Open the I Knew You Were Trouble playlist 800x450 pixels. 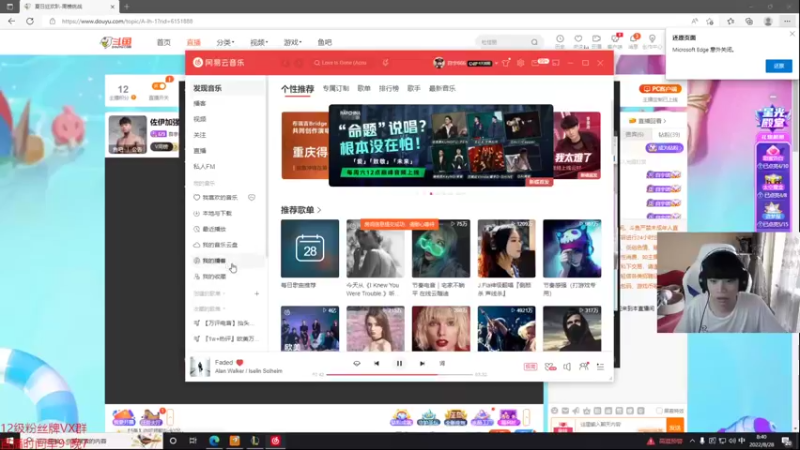point(375,248)
